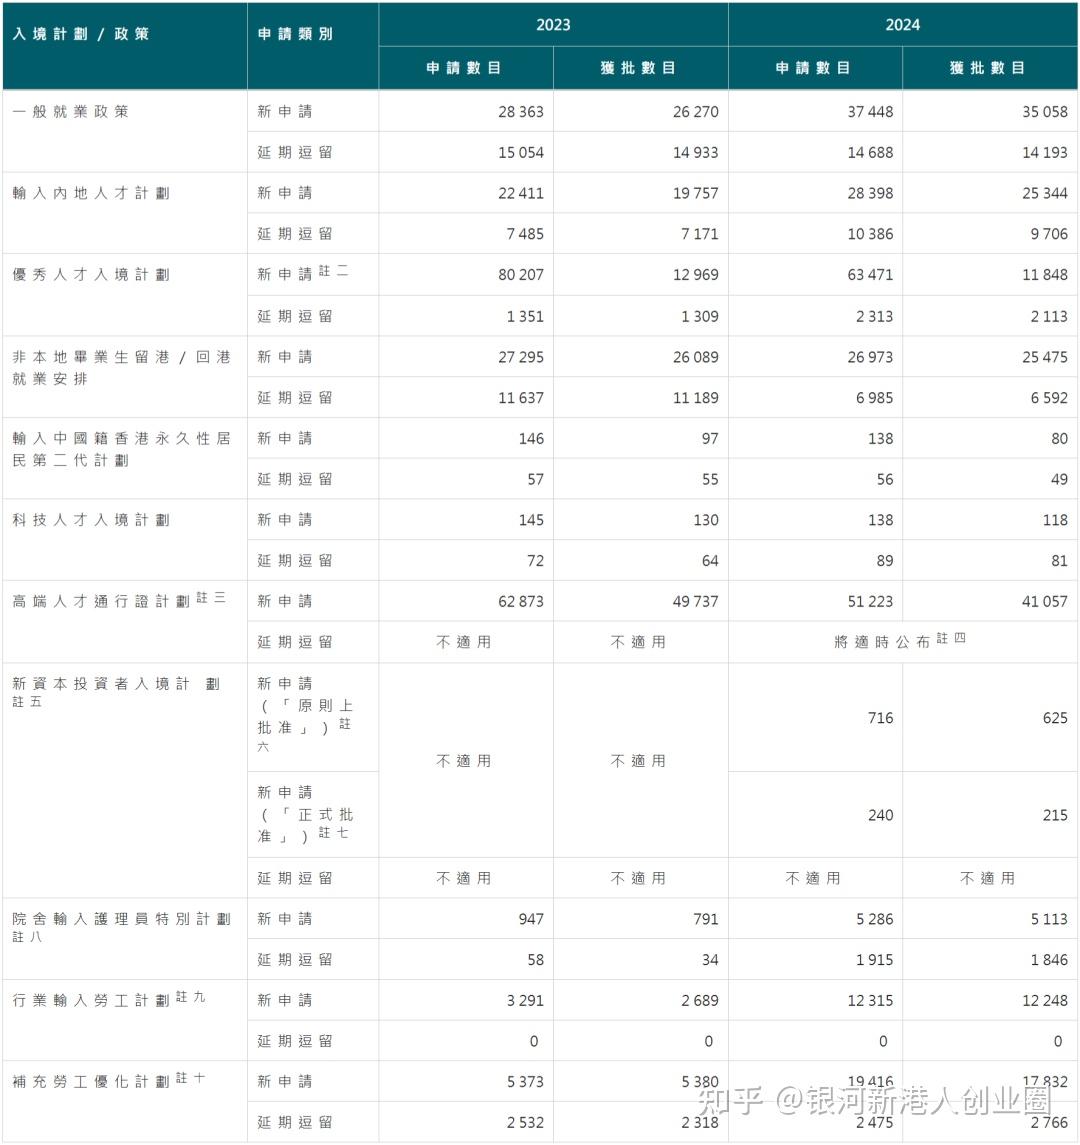Click the 一般就業政策 row label
1080x1145 pixels.
(x=71, y=112)
